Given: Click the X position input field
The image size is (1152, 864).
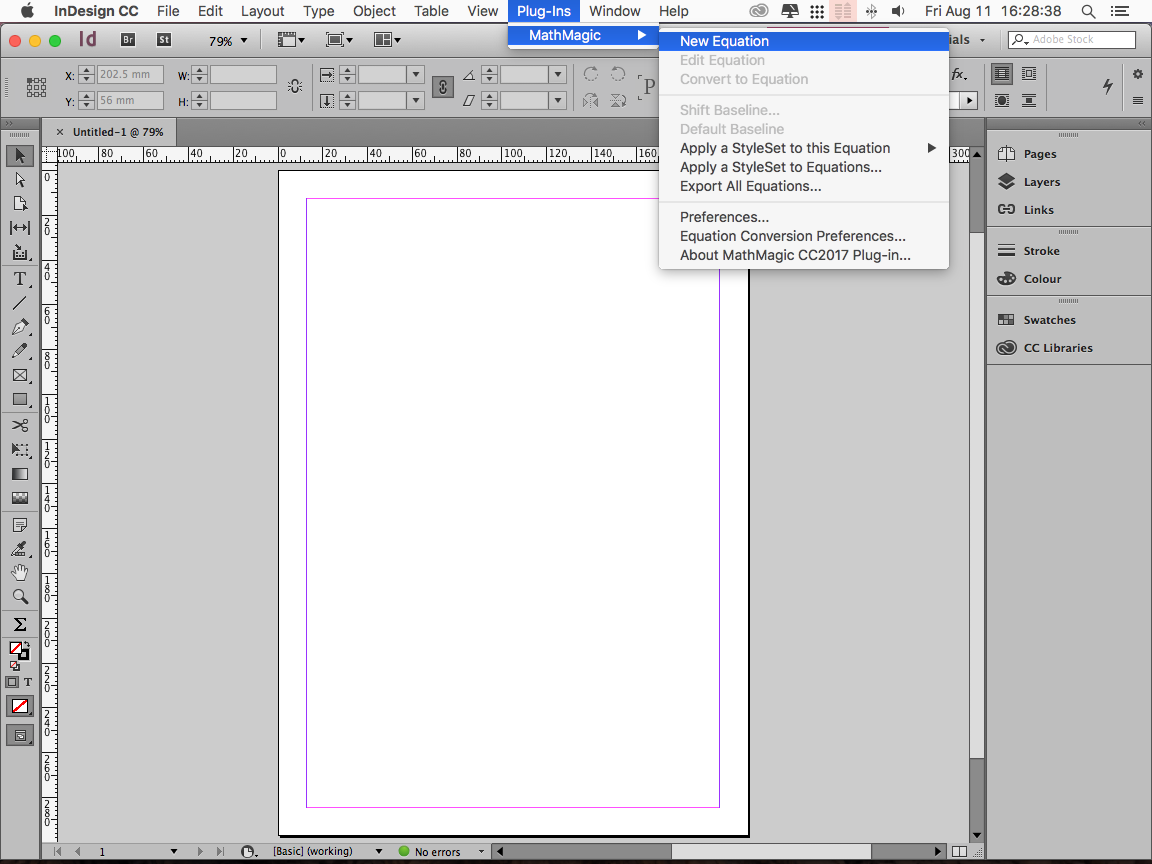Looking at the screenshot, I should coord(130,74).
